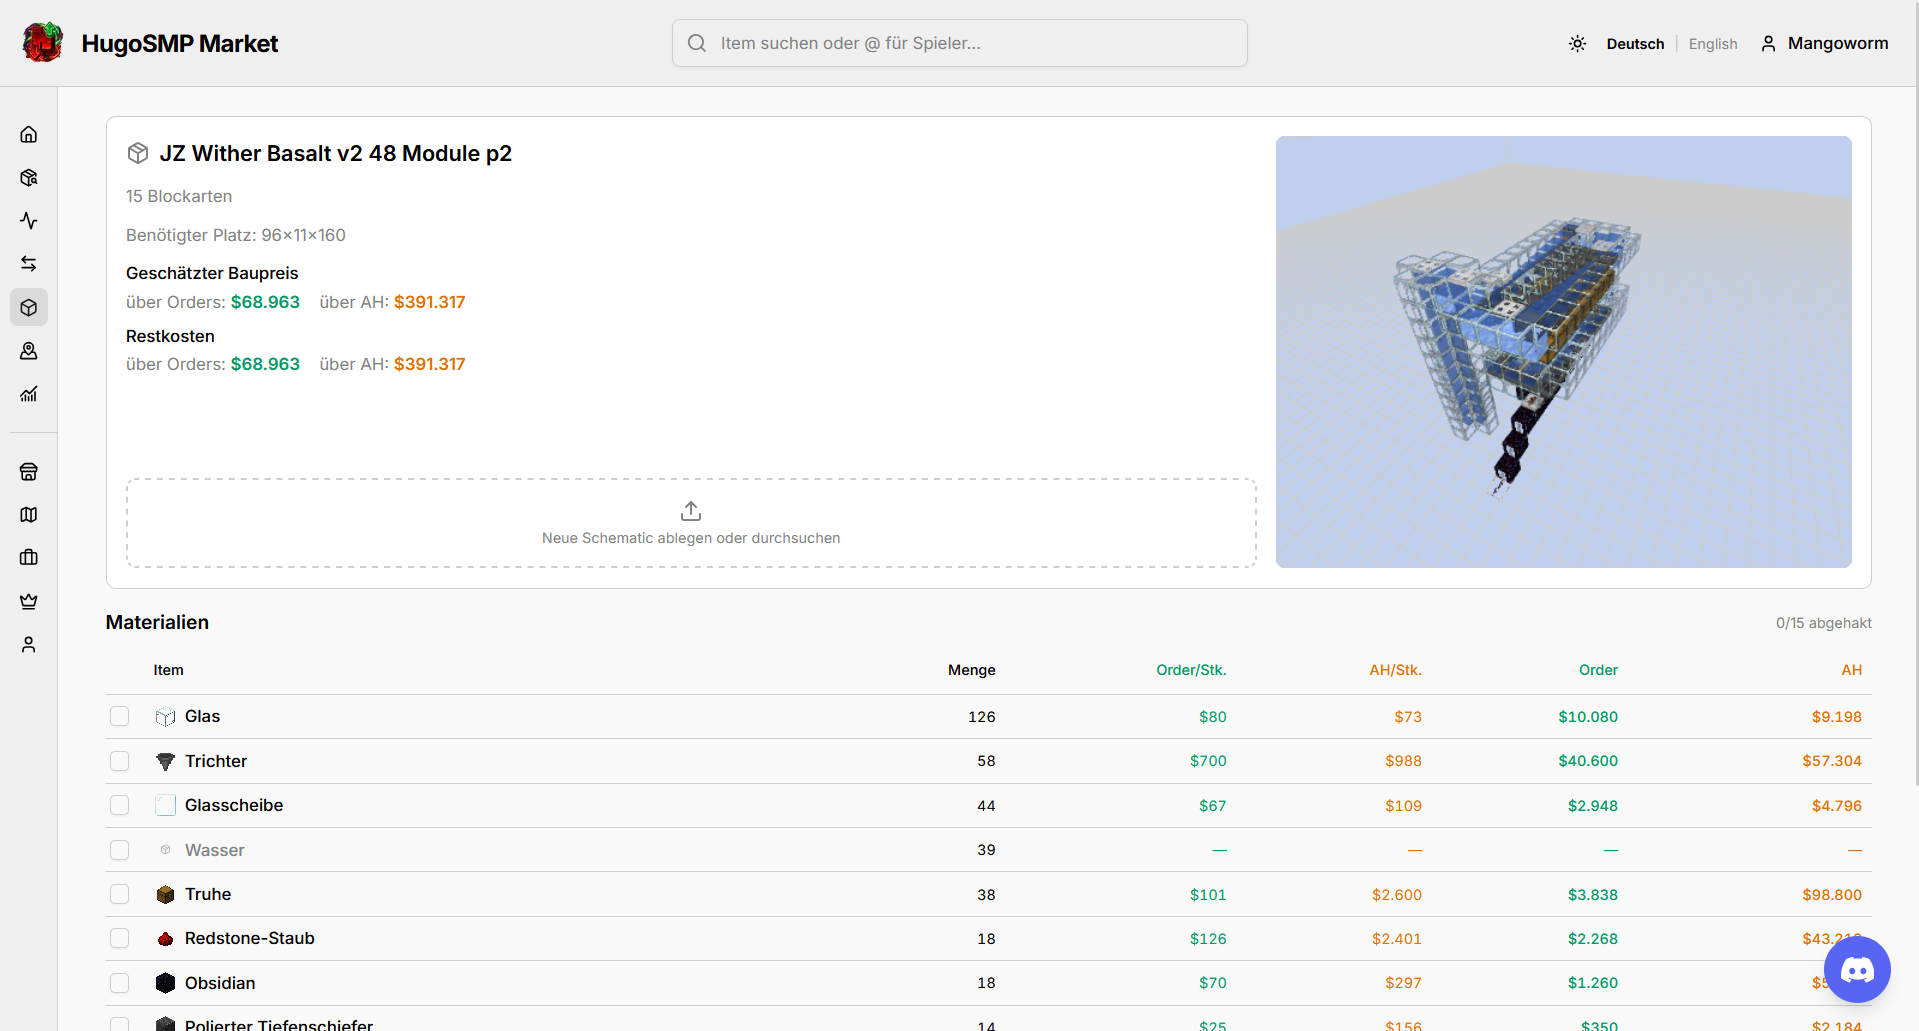Screen dimensions: 1919x1031
Task: Tick the Glasscheibe checkbox
Action: point(120,805)
